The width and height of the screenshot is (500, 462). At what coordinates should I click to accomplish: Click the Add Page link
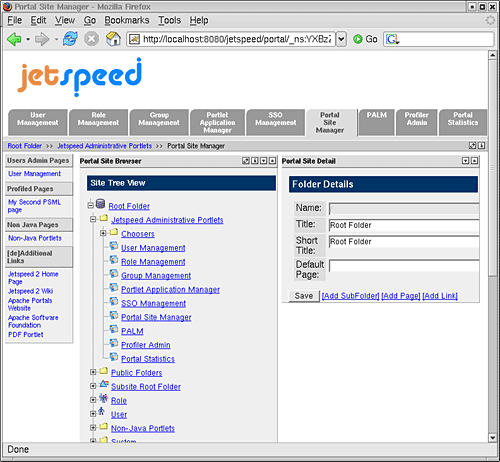pos(401,296)
